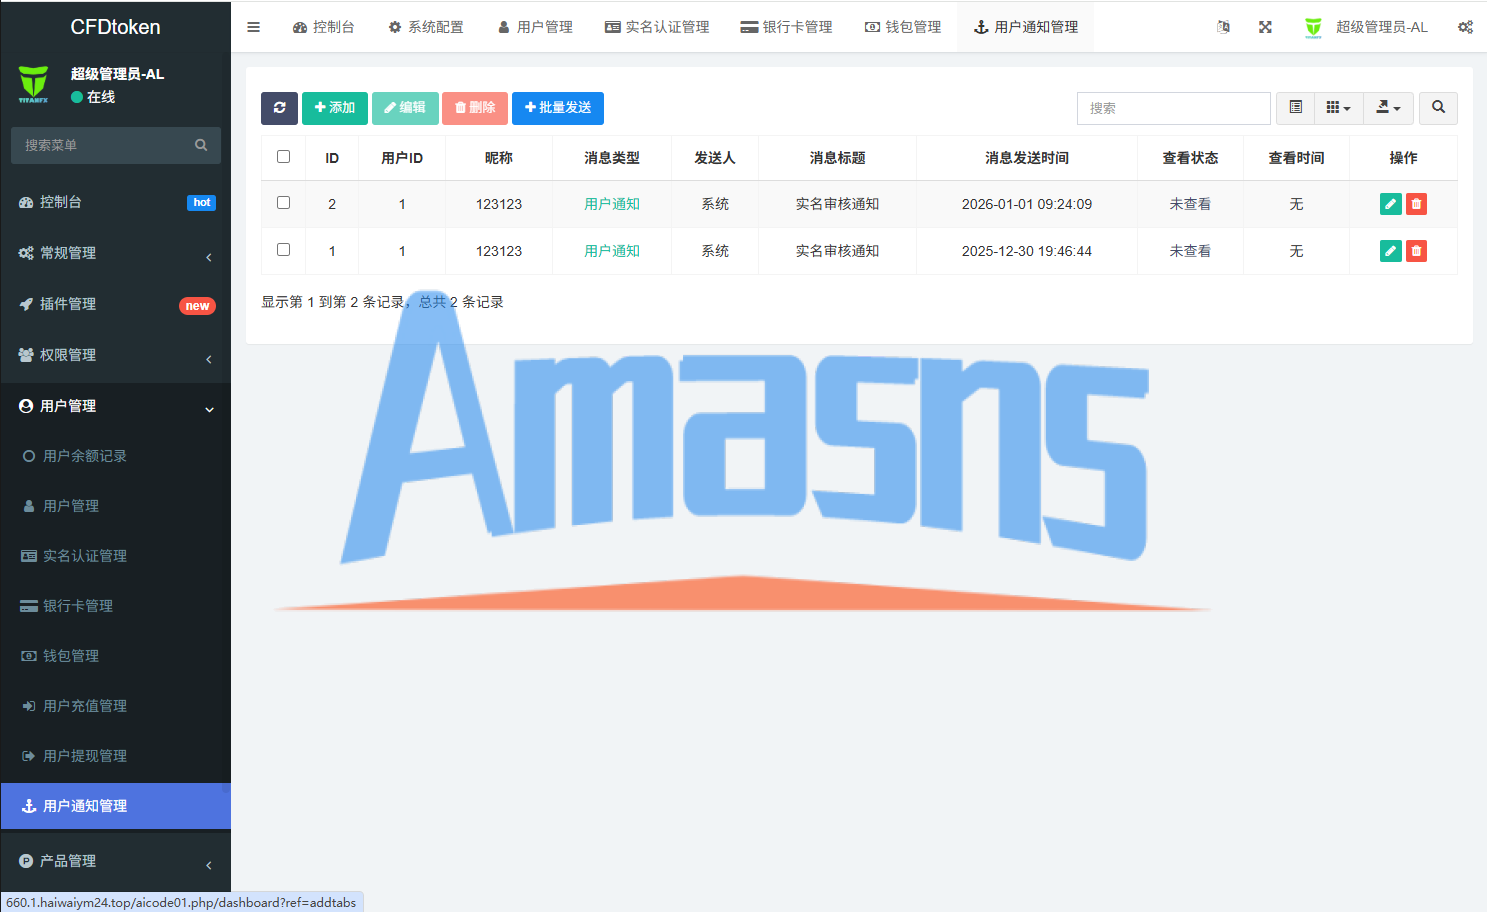This screenshot has height=912, width=1487.
Task: Edit the 2026-01-01 09:24:09 notification row
Action: pyautogui.click(x=1390, y=204)
